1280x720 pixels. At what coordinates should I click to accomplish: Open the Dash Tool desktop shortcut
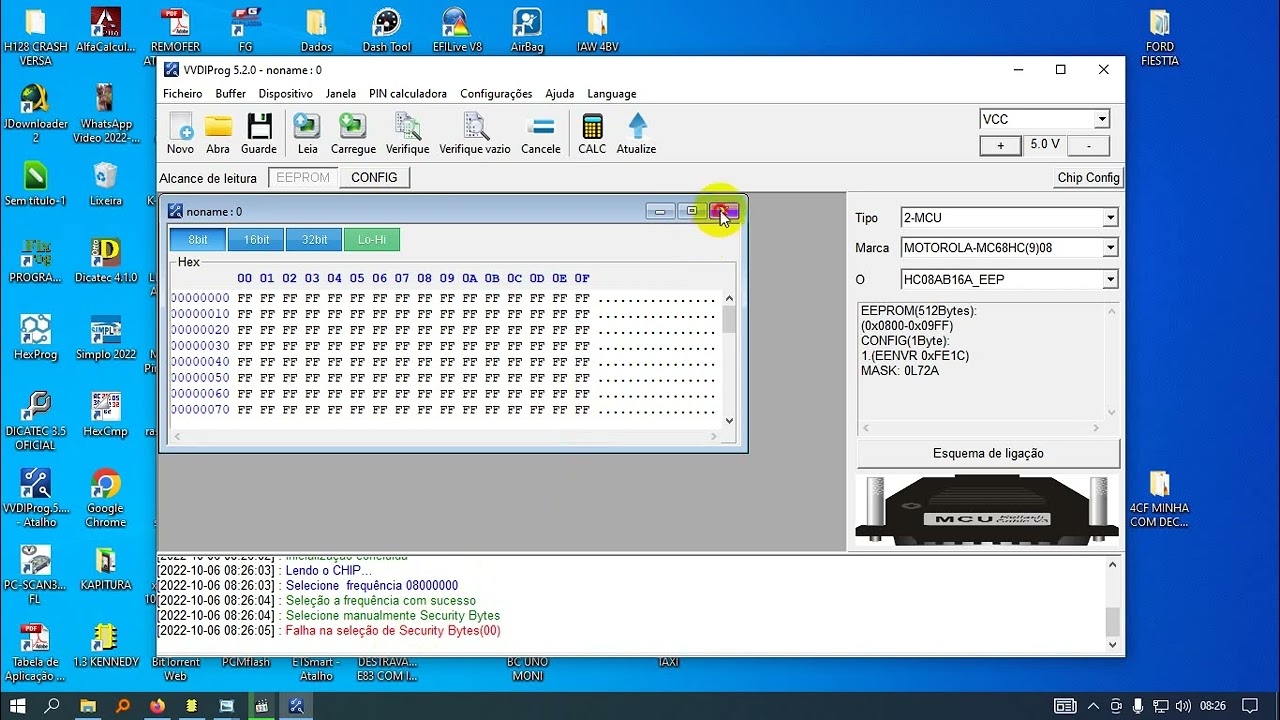(x=386, y=30)
